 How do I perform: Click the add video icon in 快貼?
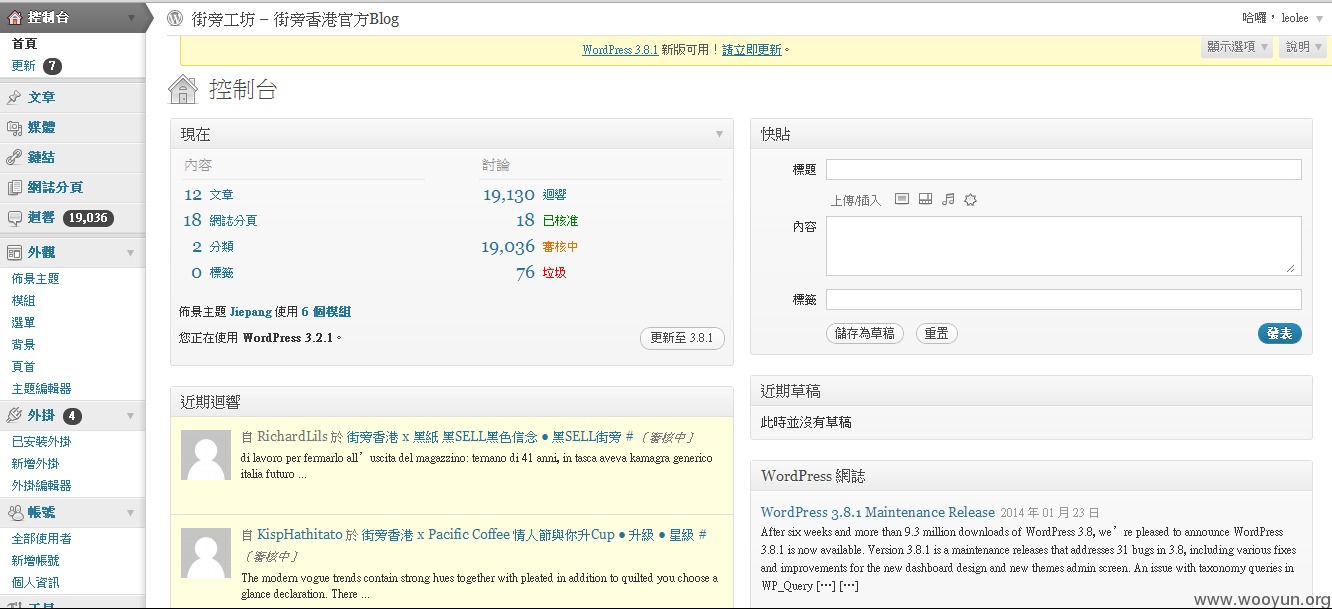click(x=925, y=199)
